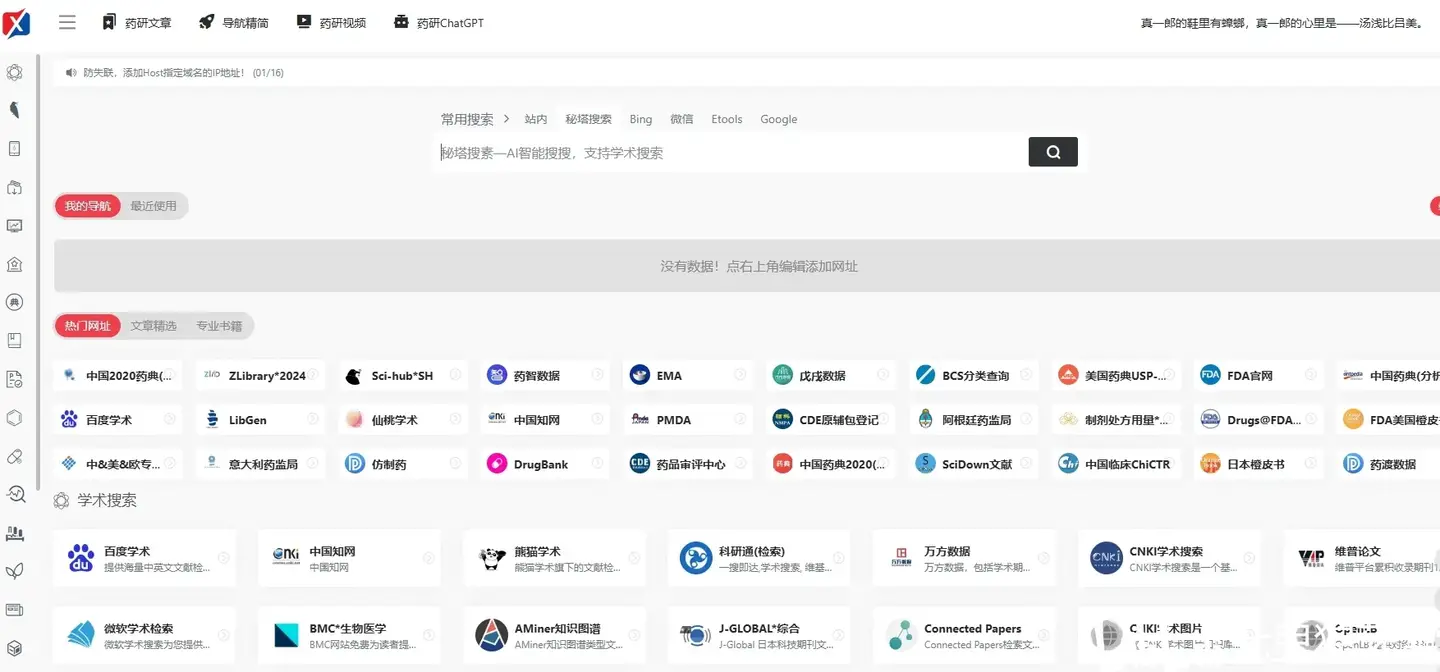
Task: Click the arrow icon on the EMA card
Action: [741, 375]
